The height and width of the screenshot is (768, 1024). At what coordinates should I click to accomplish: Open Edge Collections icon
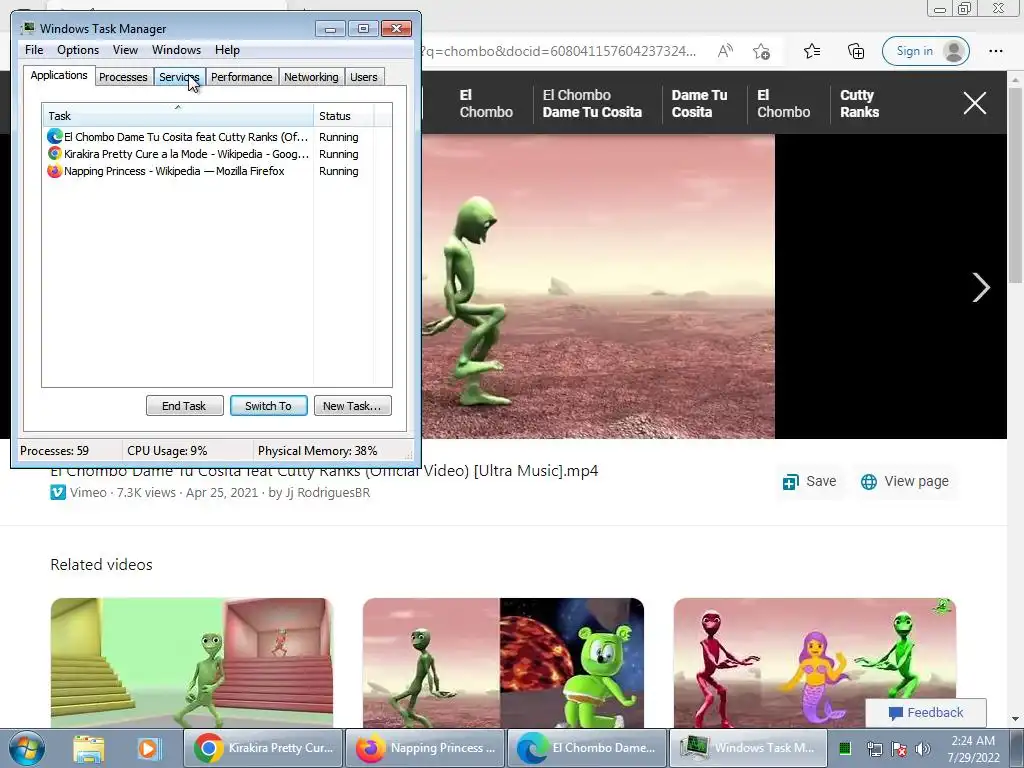pyautogui.click(x=856, y=51)
